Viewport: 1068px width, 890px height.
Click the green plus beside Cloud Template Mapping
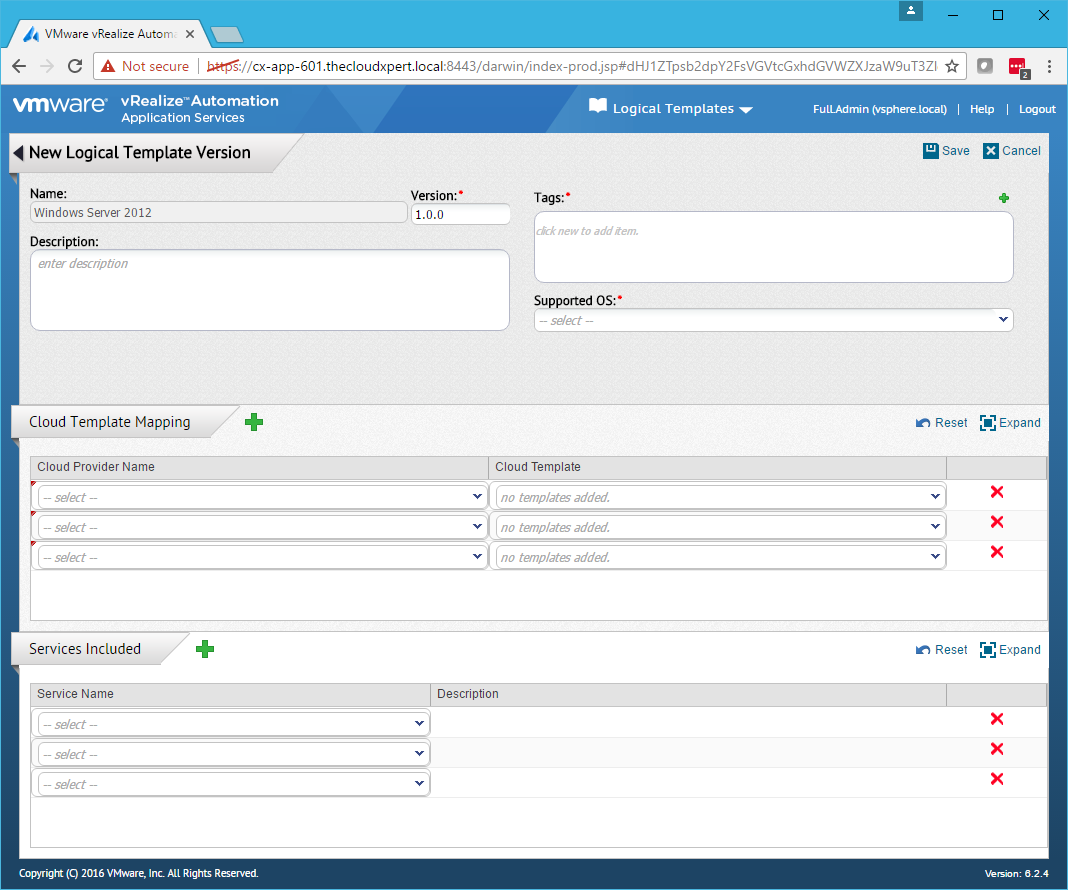click(x=254, y=422)
